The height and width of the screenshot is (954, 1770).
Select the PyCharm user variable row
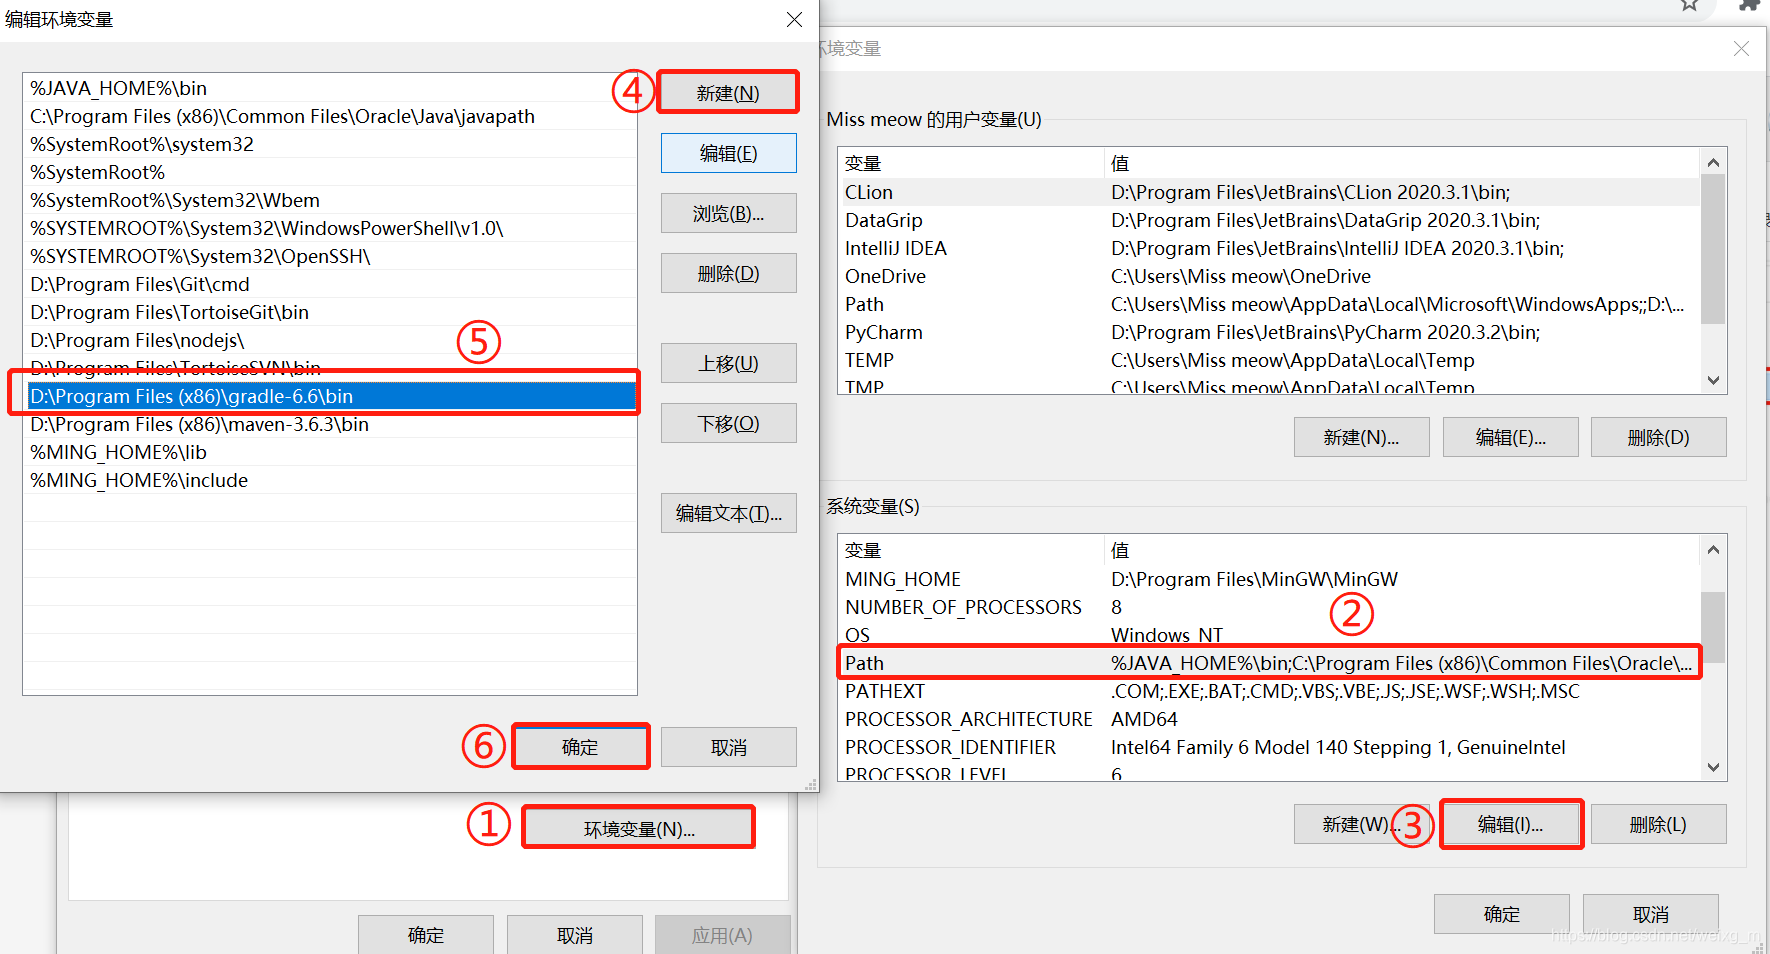tap(1268, 332)
